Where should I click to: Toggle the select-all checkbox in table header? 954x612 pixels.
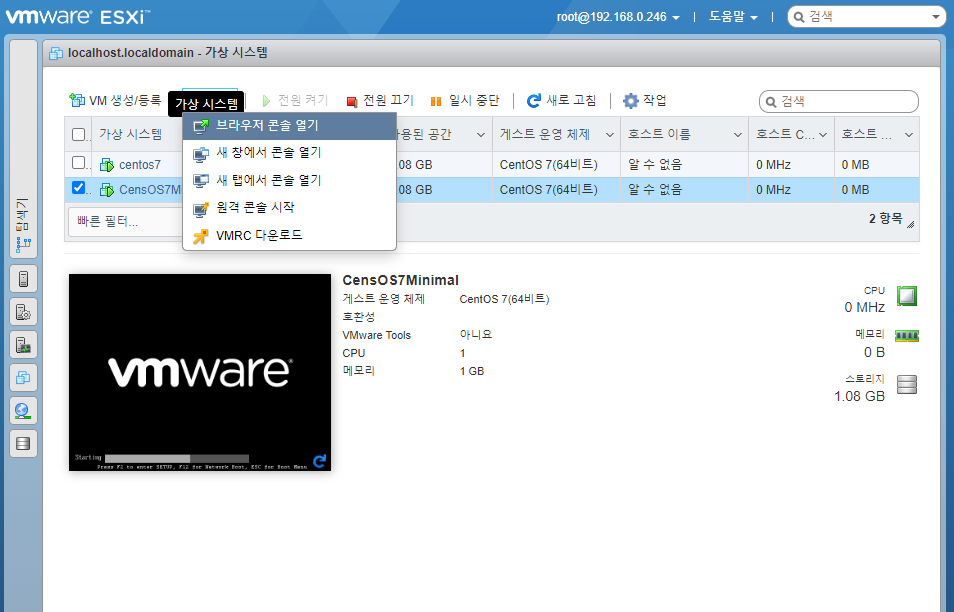click(x=78, y=134)
